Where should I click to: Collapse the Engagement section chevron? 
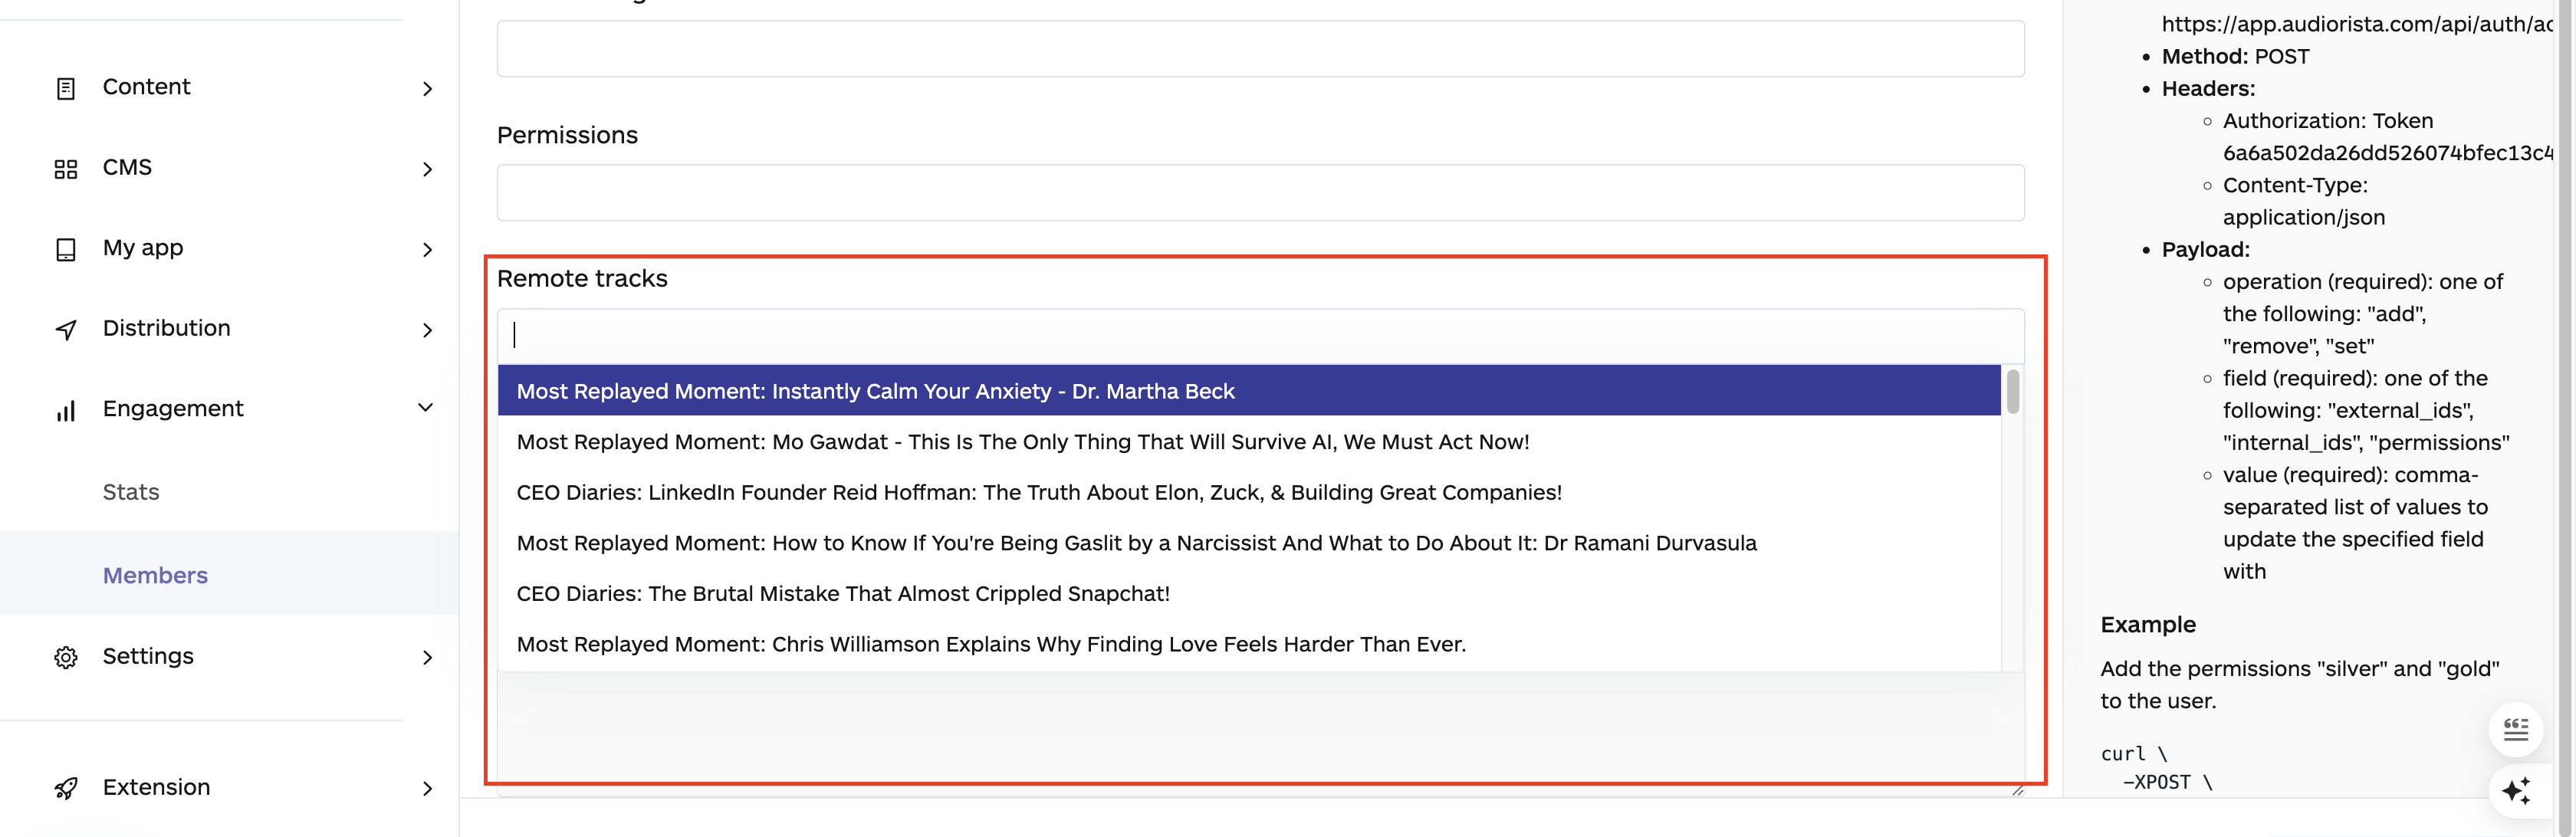[426, 408]
